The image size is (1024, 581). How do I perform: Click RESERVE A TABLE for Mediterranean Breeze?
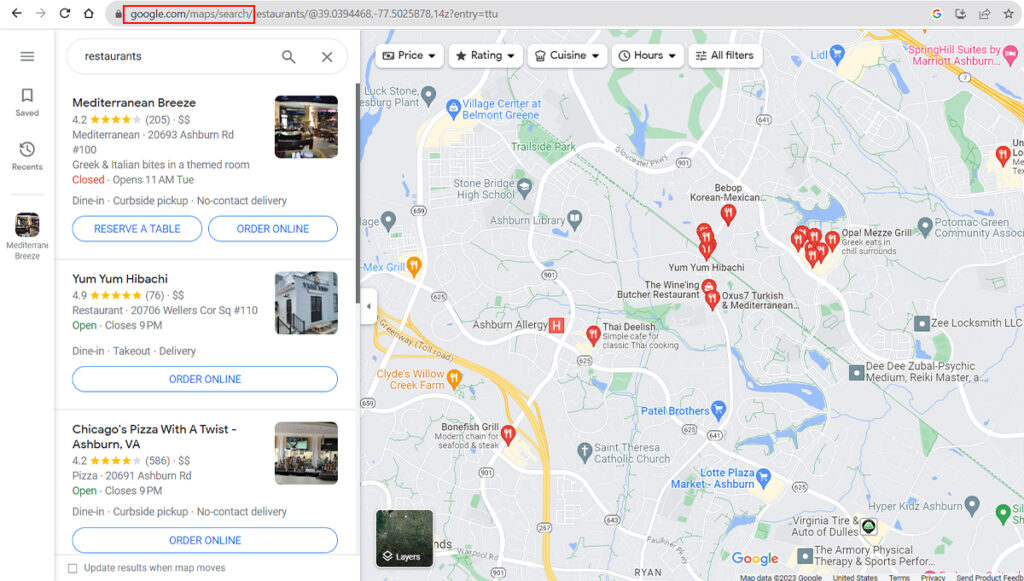(x=136, y=228)
